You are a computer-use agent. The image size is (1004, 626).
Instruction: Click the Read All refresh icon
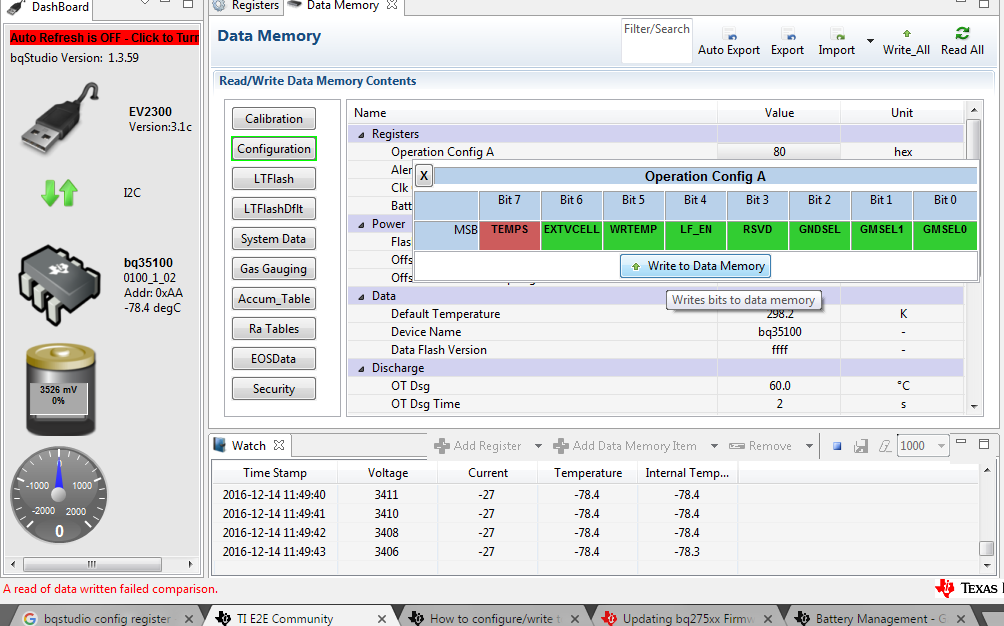click(x=962, y=33)
